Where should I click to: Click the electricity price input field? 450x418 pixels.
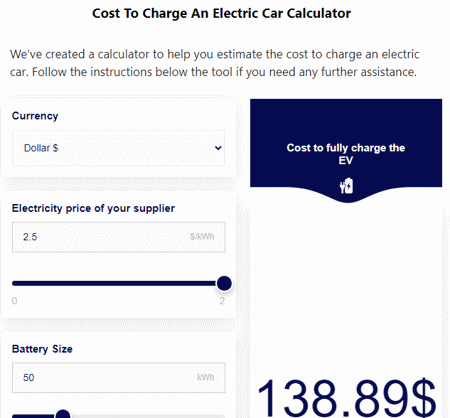coord(118,237)
